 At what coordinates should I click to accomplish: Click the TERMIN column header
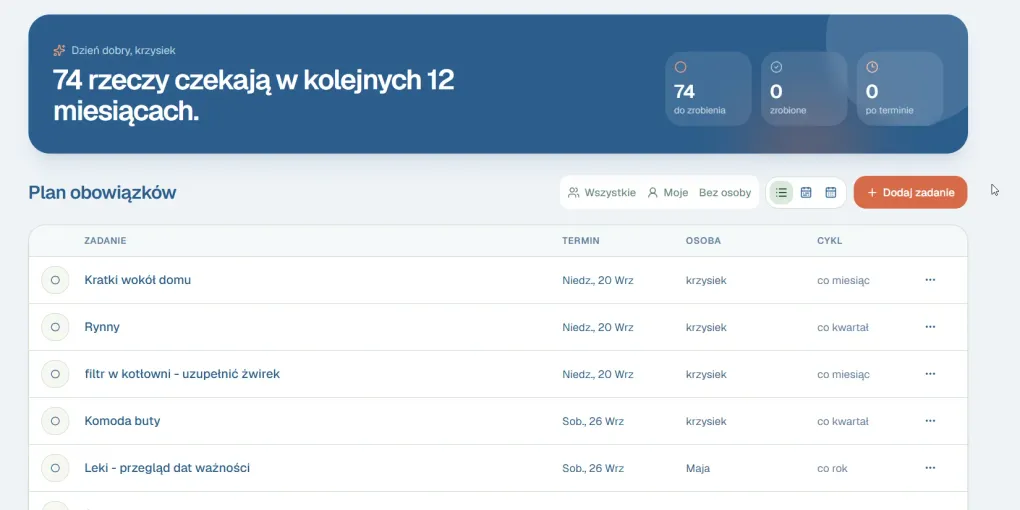pos(581,241)
